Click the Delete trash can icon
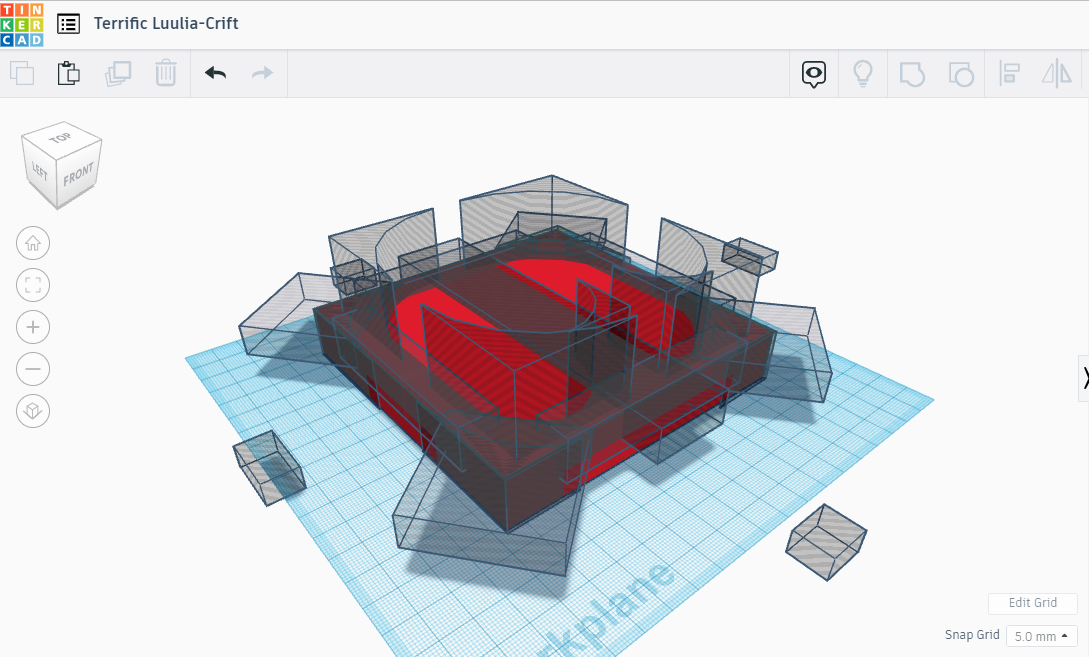This screenshot has width=1089, height=657. (x=165, y=73)
